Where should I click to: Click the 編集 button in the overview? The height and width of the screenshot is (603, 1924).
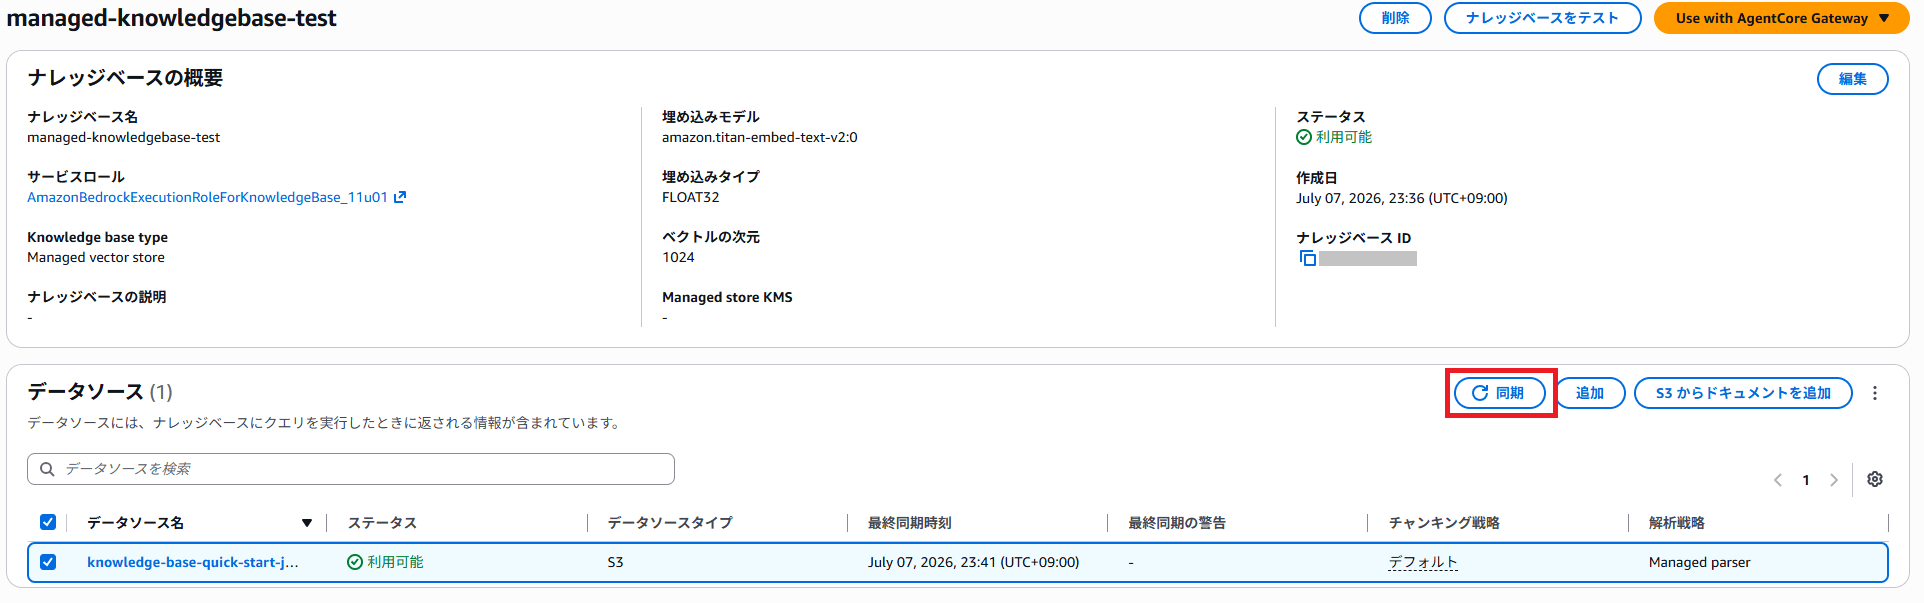(x=1852, y=79)
